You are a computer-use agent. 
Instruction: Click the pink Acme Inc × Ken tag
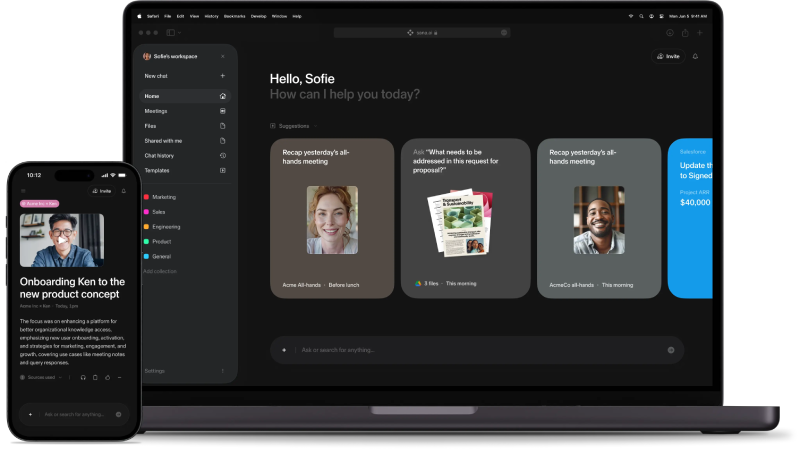click(40, 204)
